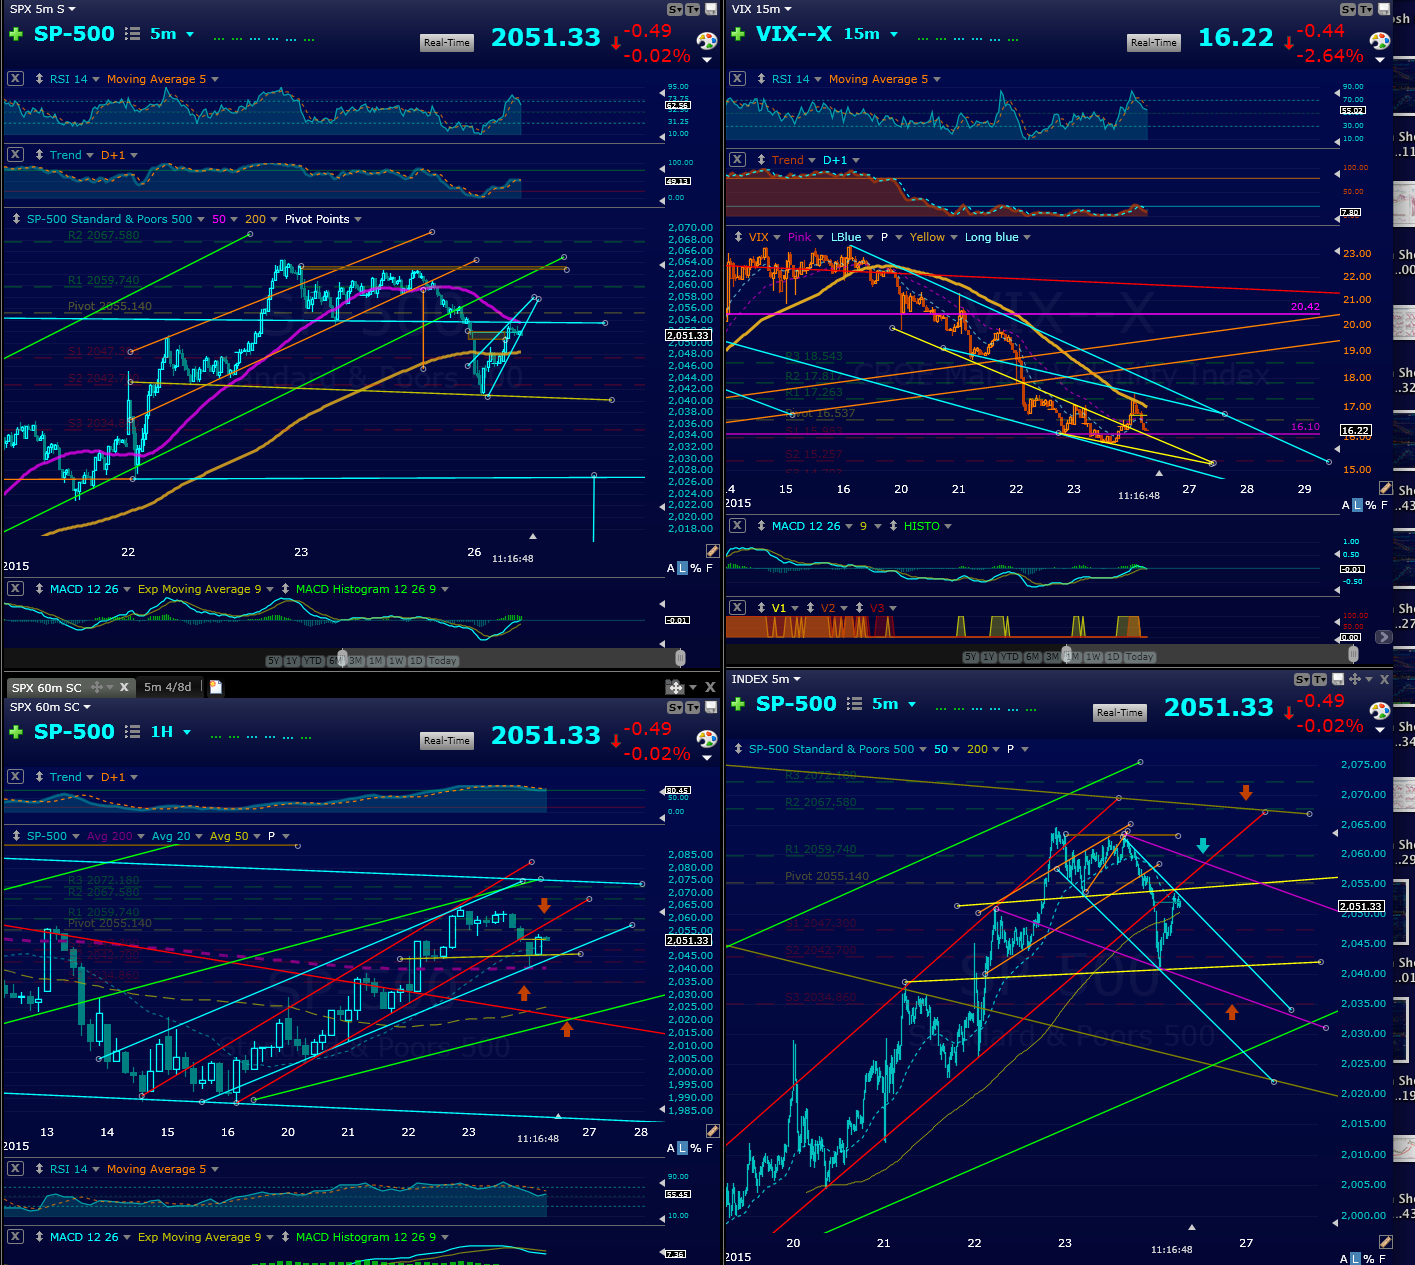
Task: Click right range slider handle under SPX 5m chart
Action: [x=680, y=658]
